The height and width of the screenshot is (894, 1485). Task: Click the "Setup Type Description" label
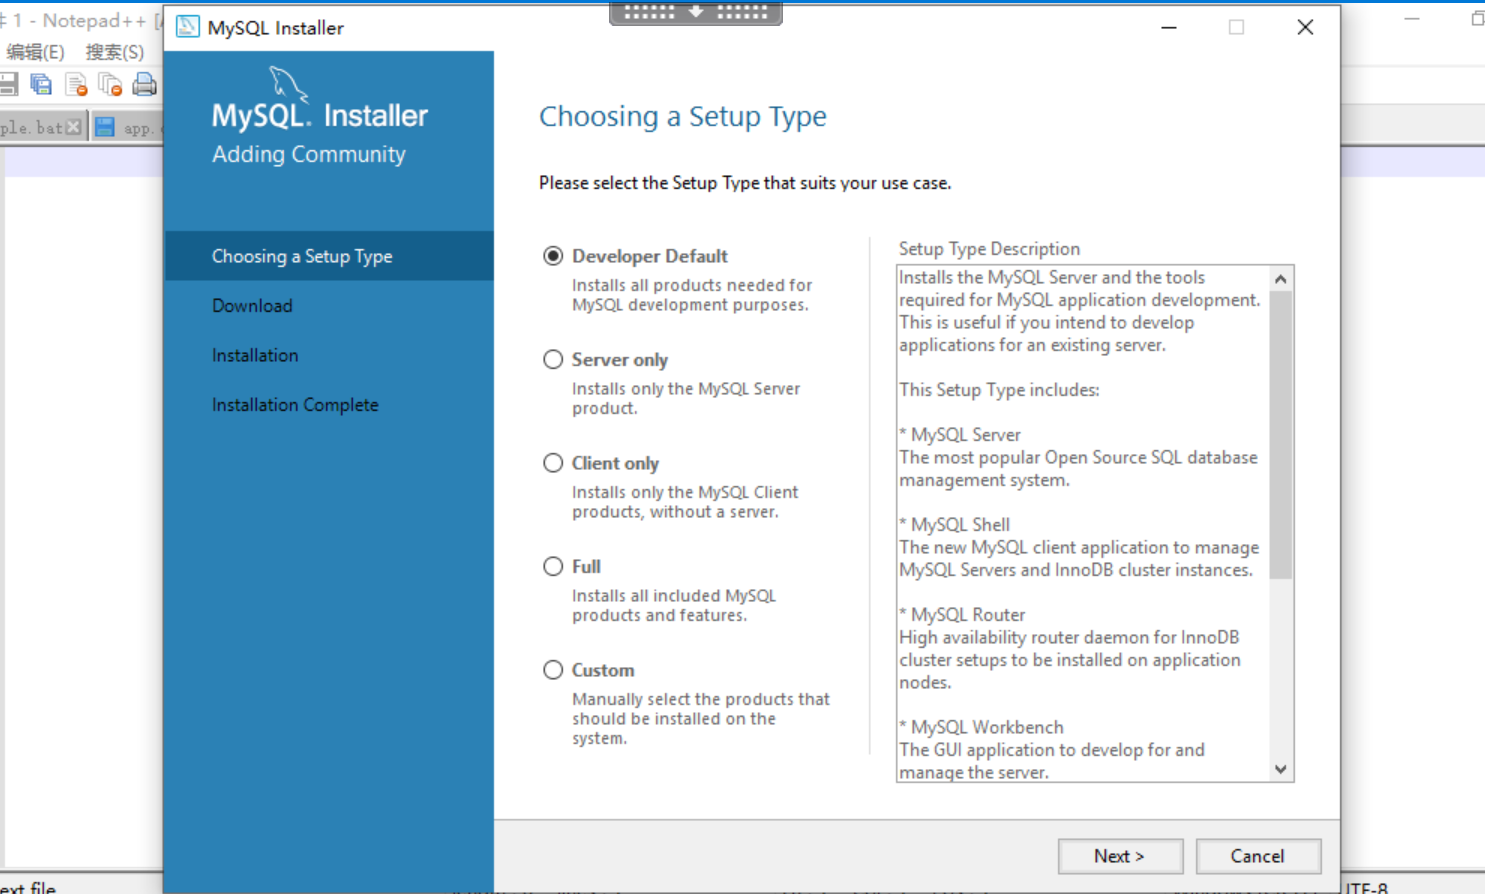point(989,249)
